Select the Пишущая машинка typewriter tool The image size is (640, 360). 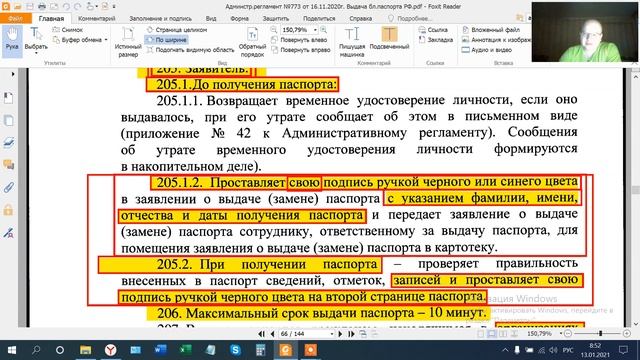pos(352,42)
